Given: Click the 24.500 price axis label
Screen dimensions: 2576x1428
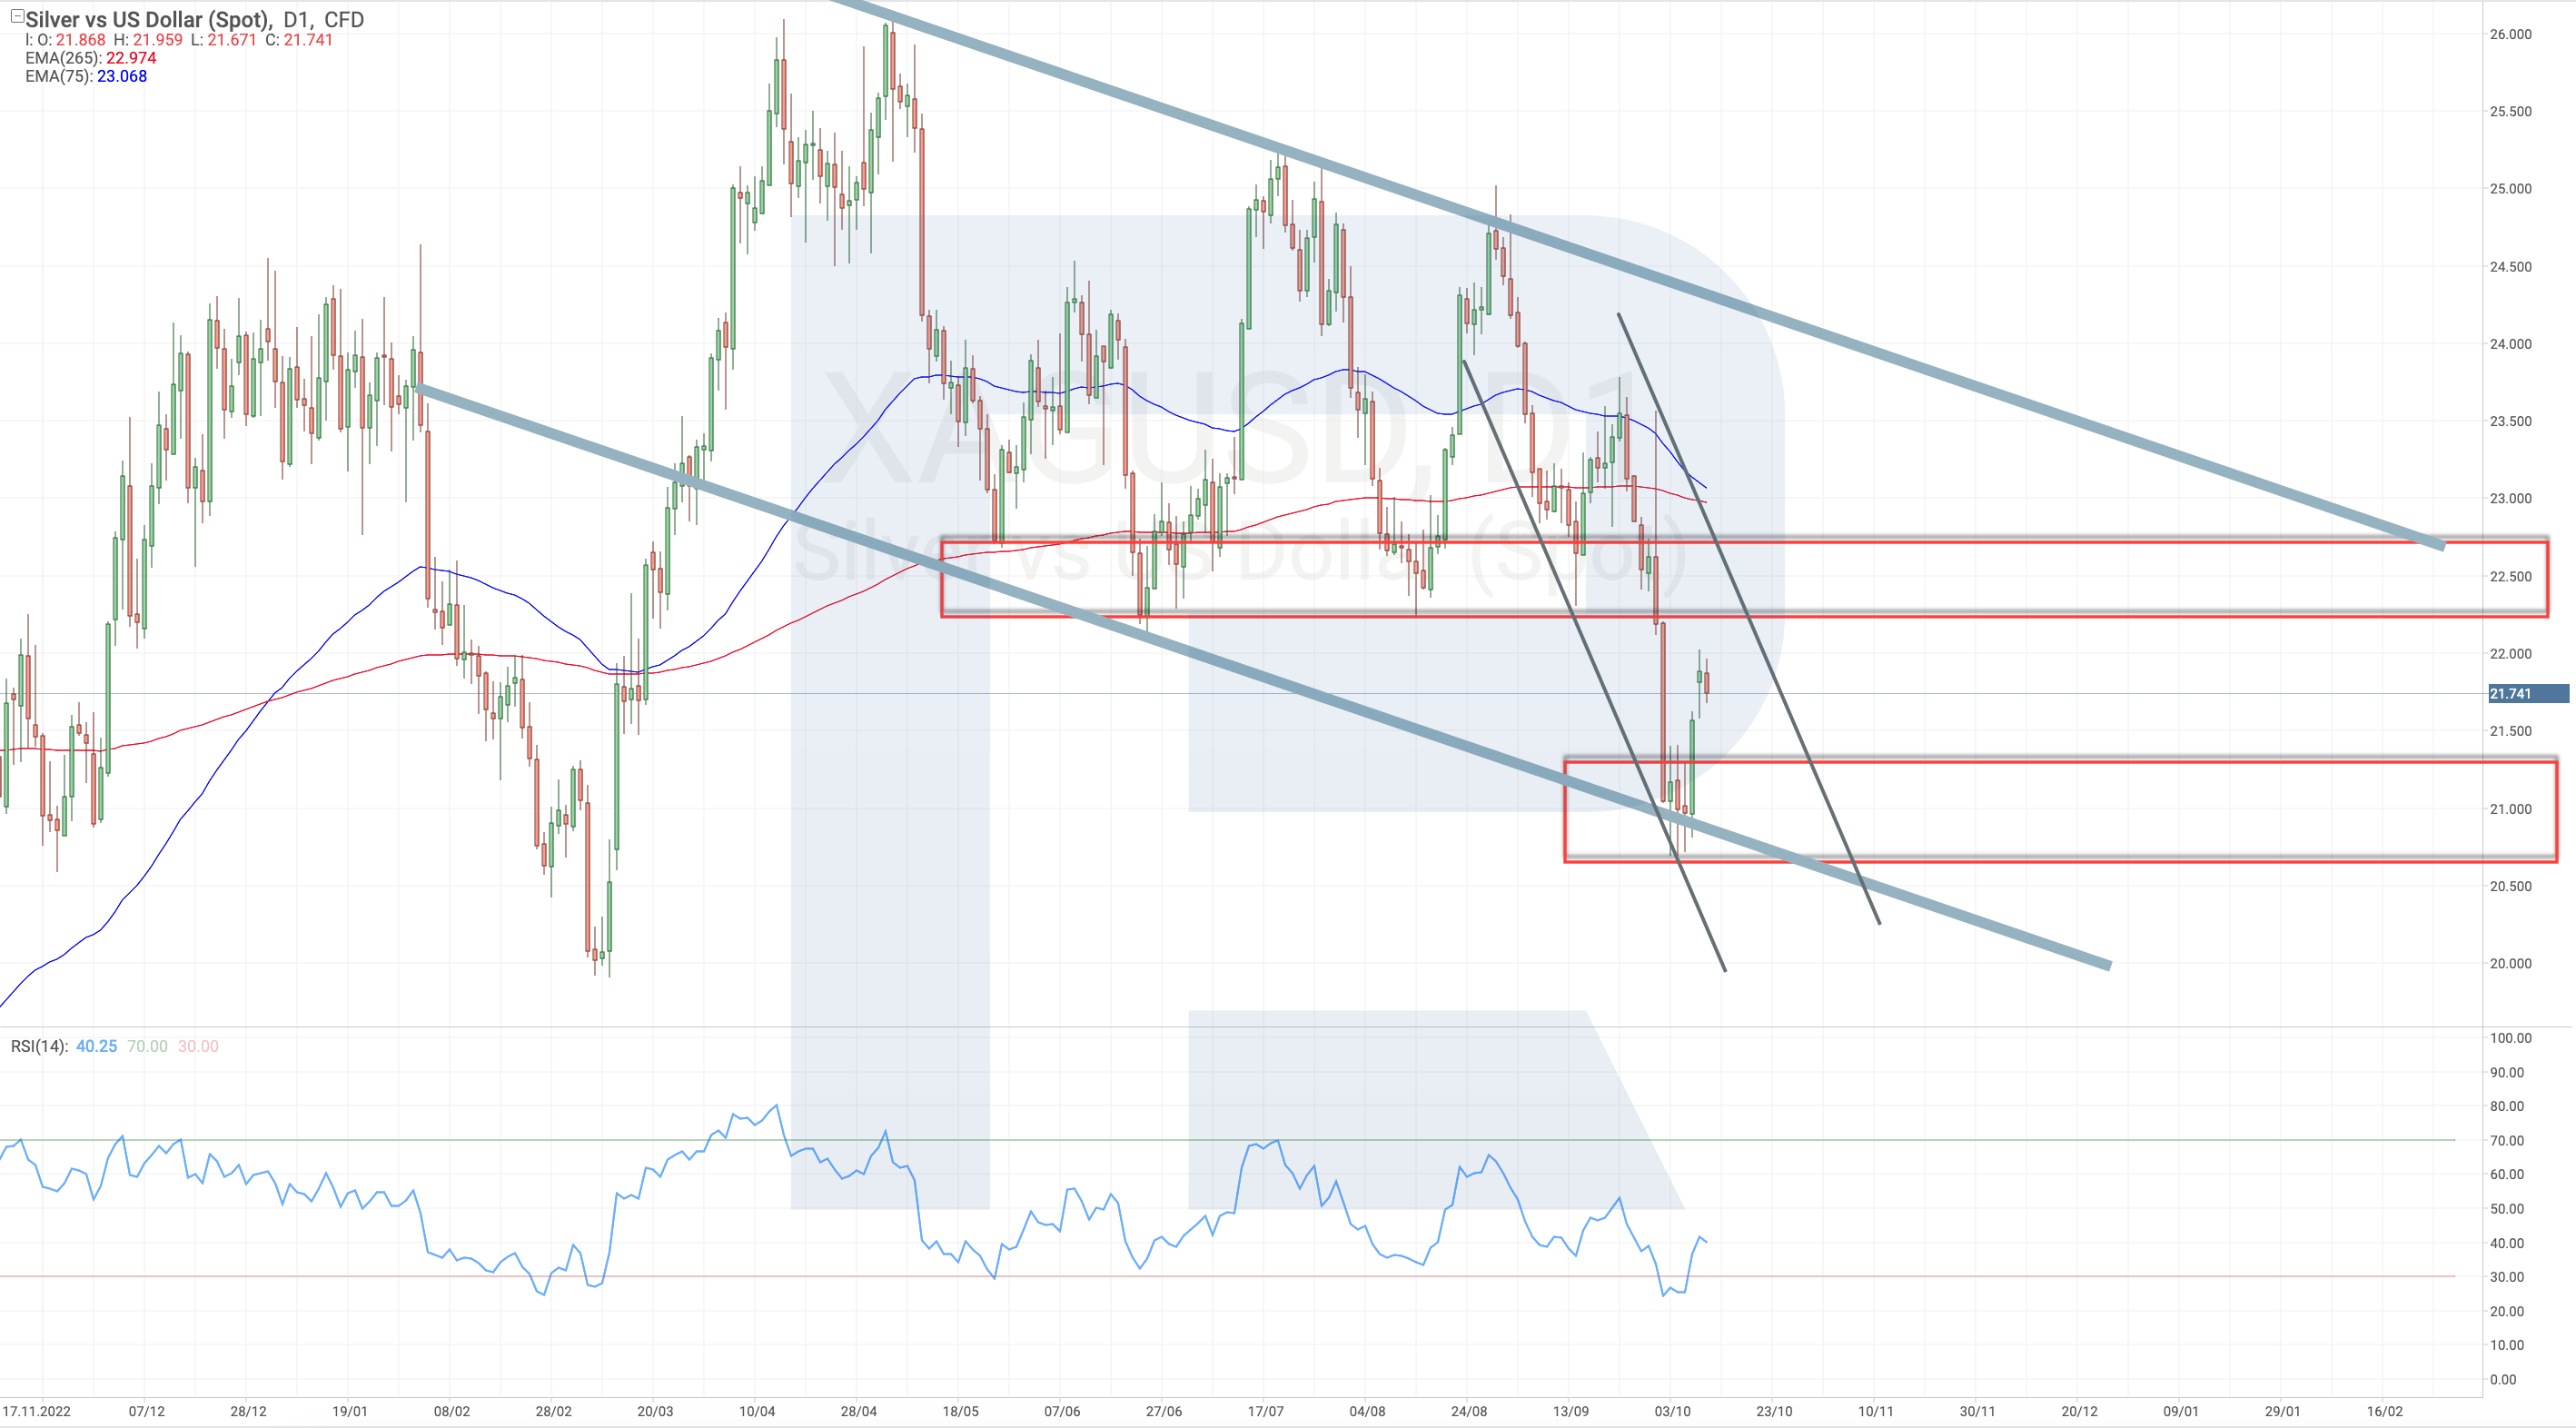Looking at the screenshot, I should [x=2510, y=267].
